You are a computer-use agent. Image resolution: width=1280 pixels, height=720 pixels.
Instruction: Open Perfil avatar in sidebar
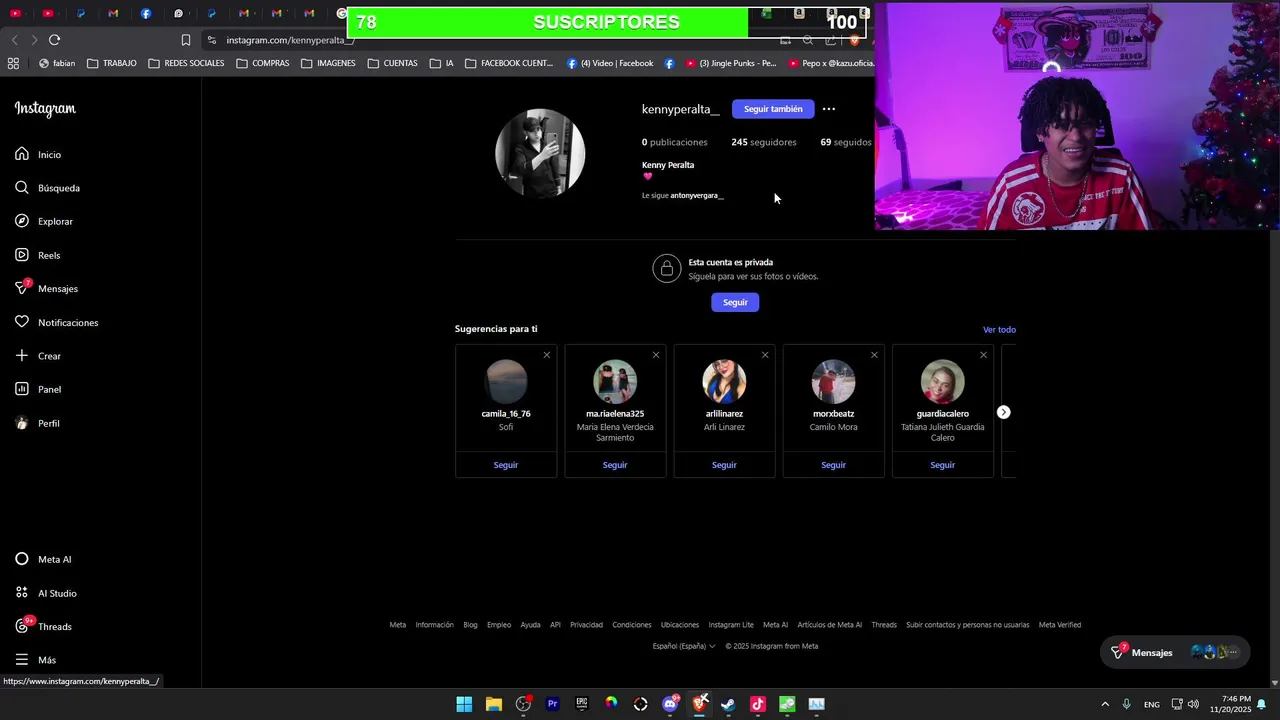(x=22, y=423)
